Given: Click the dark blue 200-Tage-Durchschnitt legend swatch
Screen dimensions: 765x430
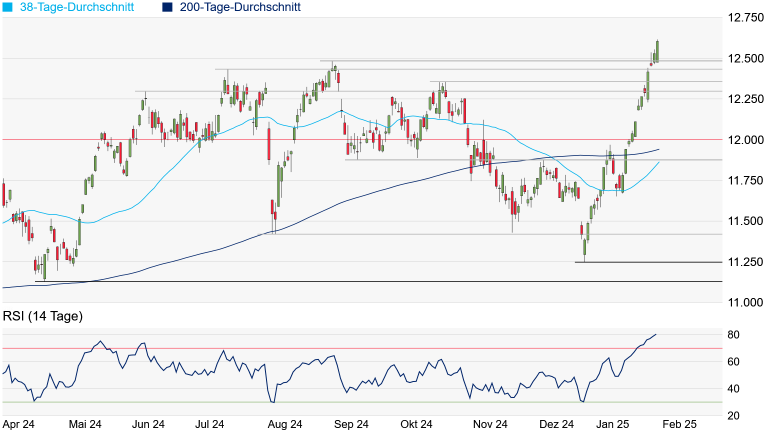Looking at the screenshot, I should 167,7.
